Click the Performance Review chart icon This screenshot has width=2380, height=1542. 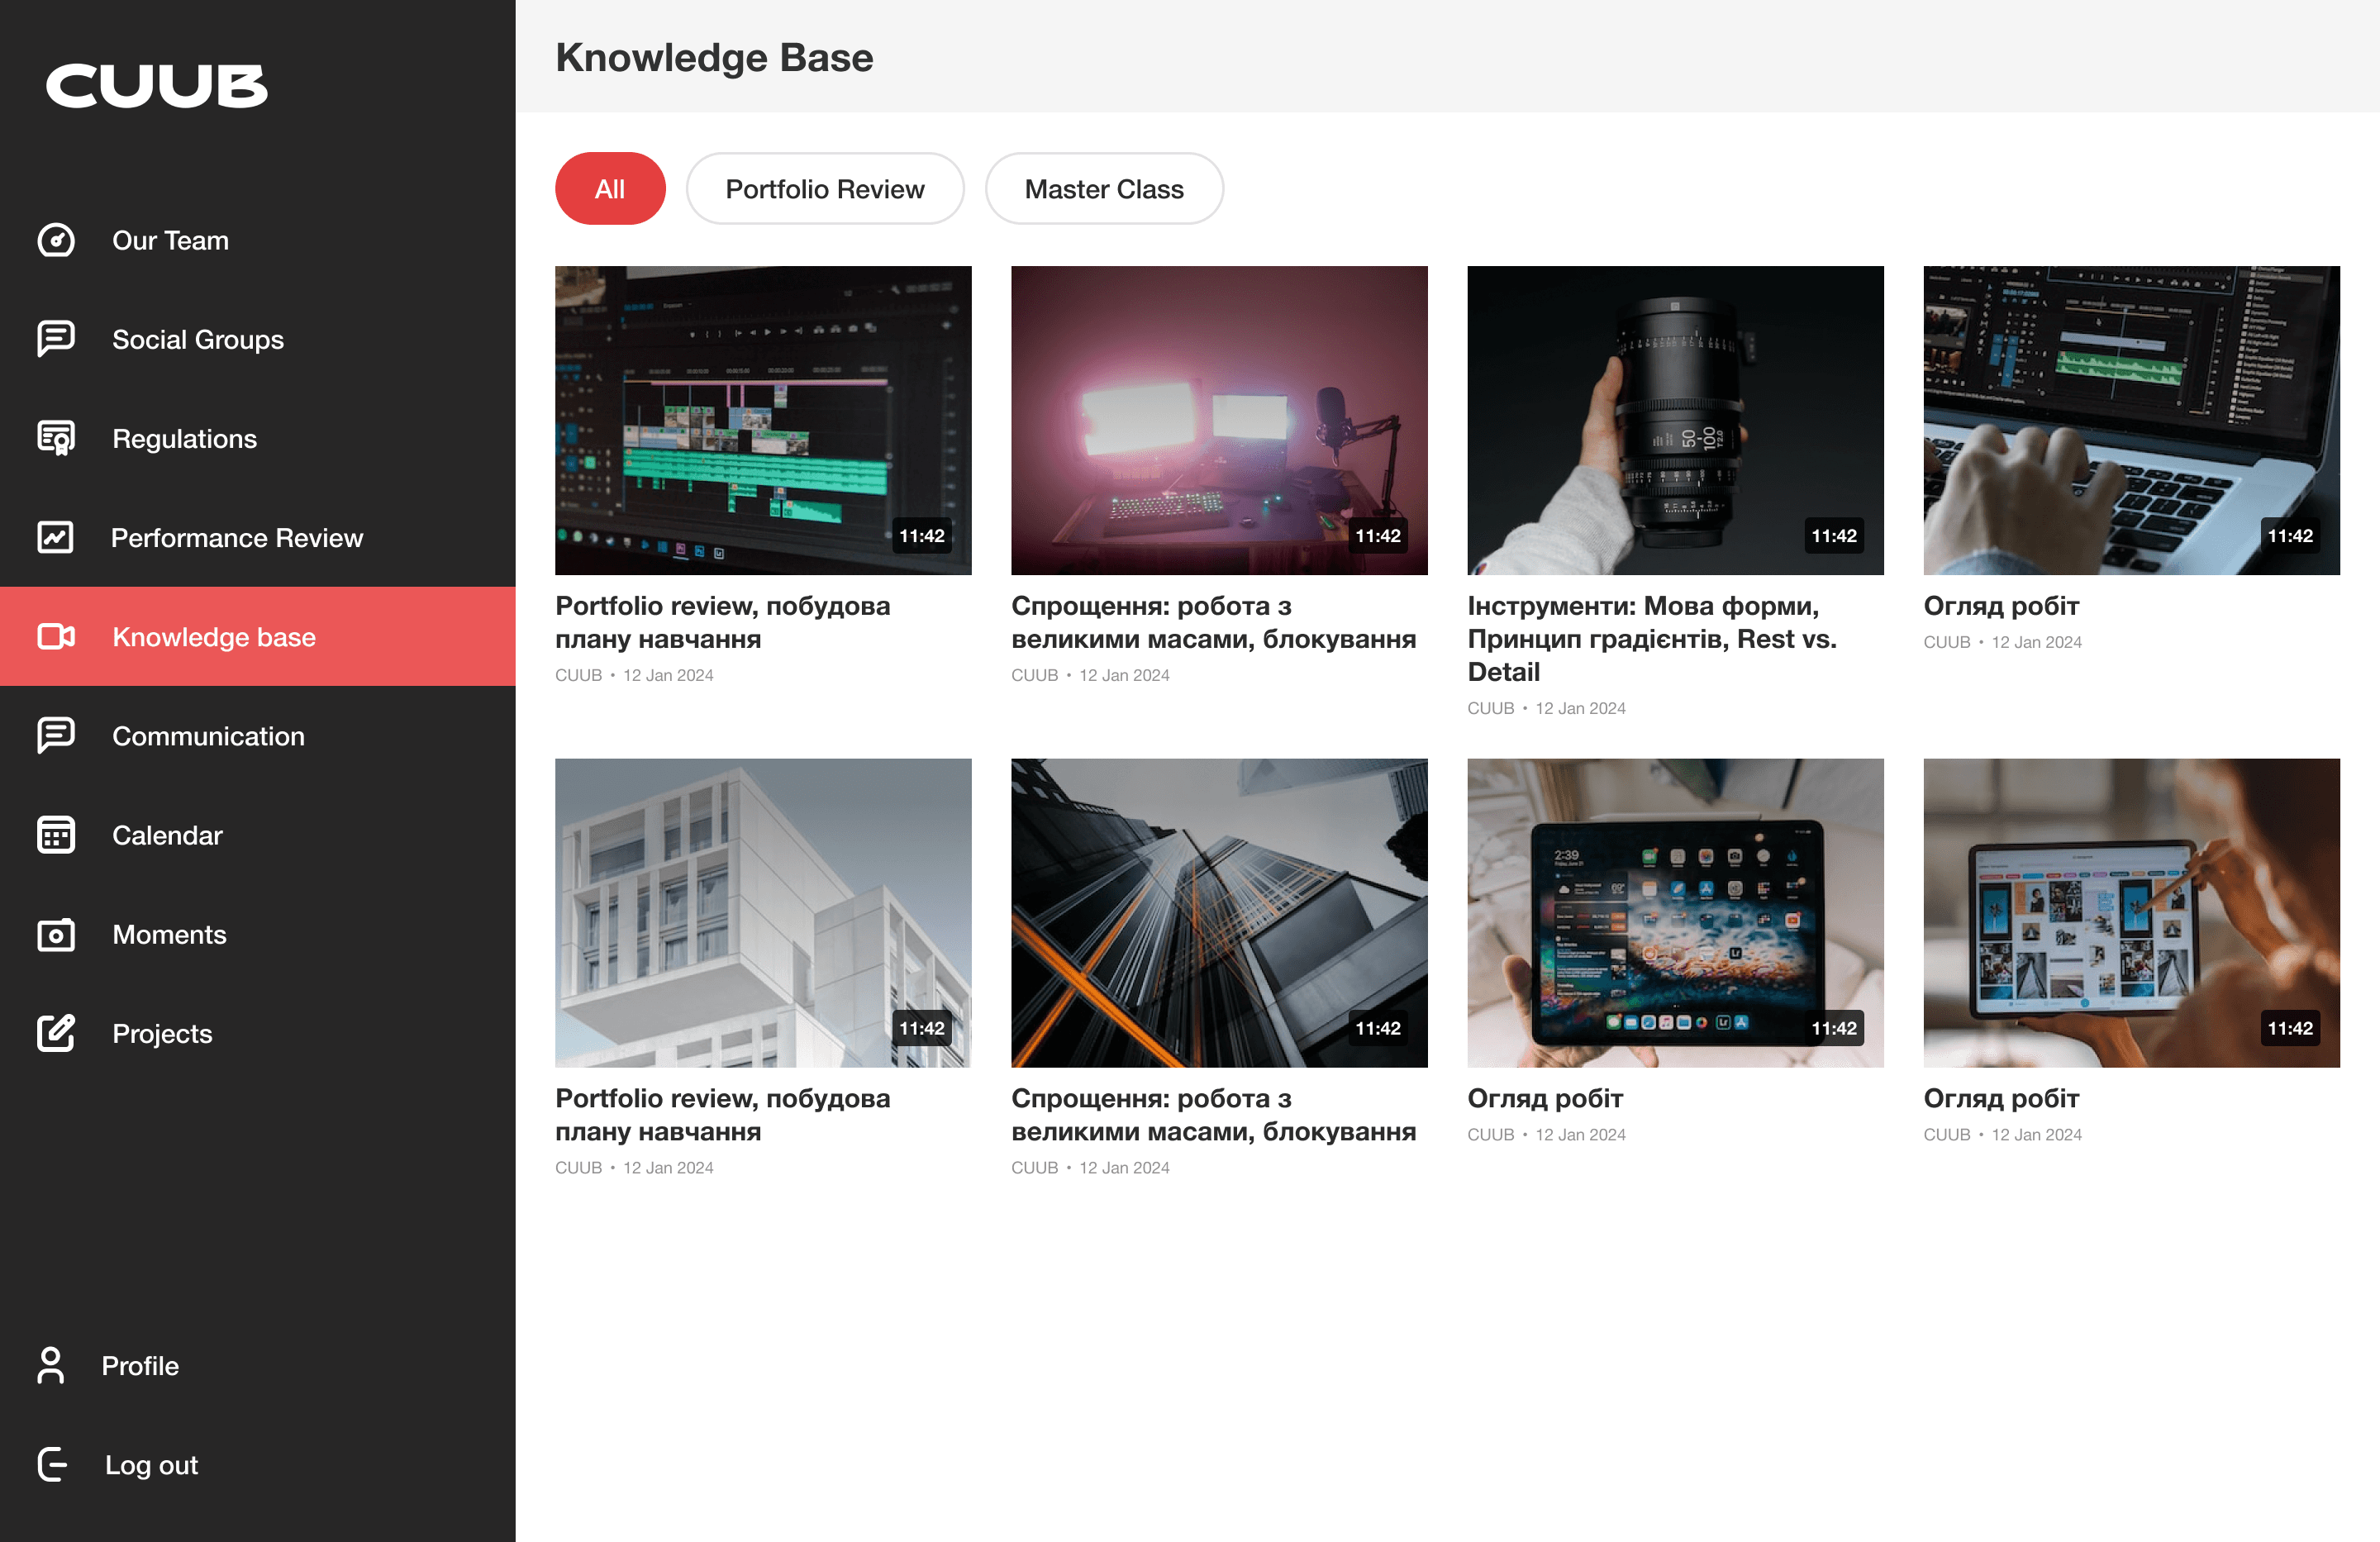[x=56, y=537]
